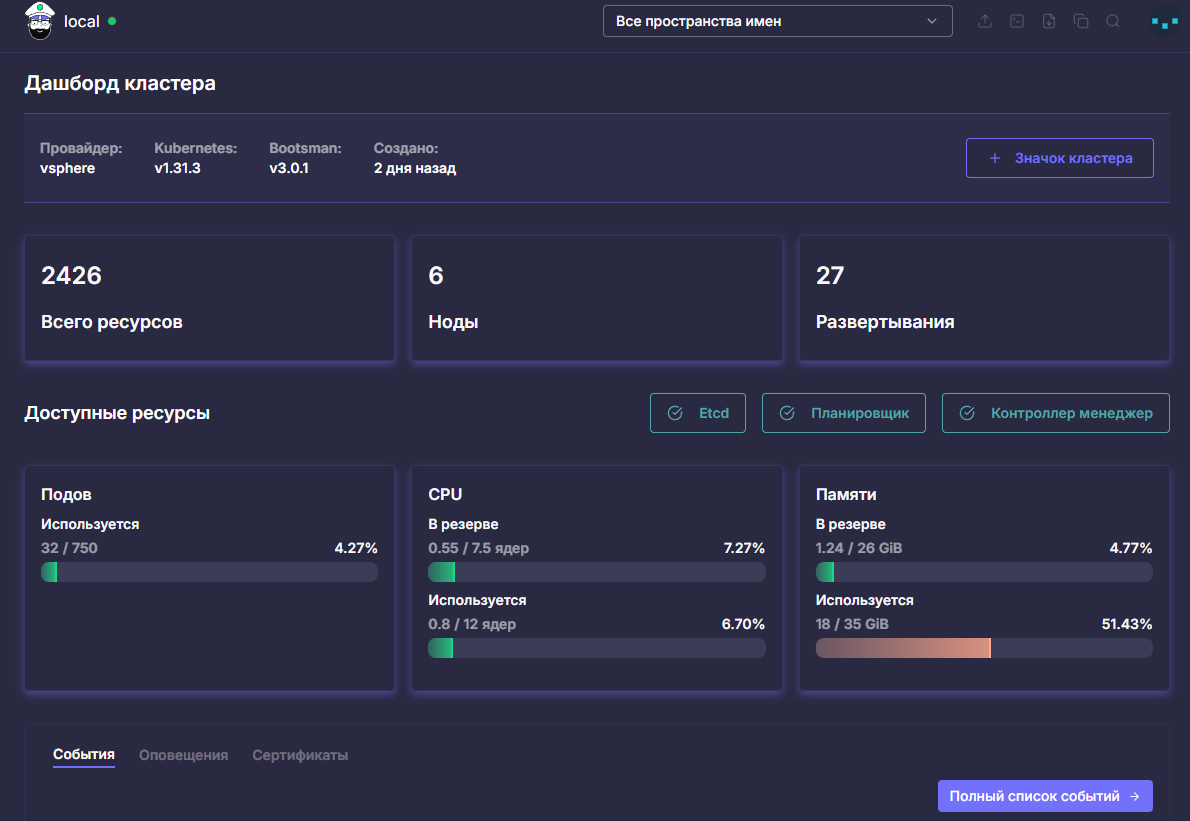Click the Bootsman sailor logo
Viewport: 1190px width, 821px height.
39,20
